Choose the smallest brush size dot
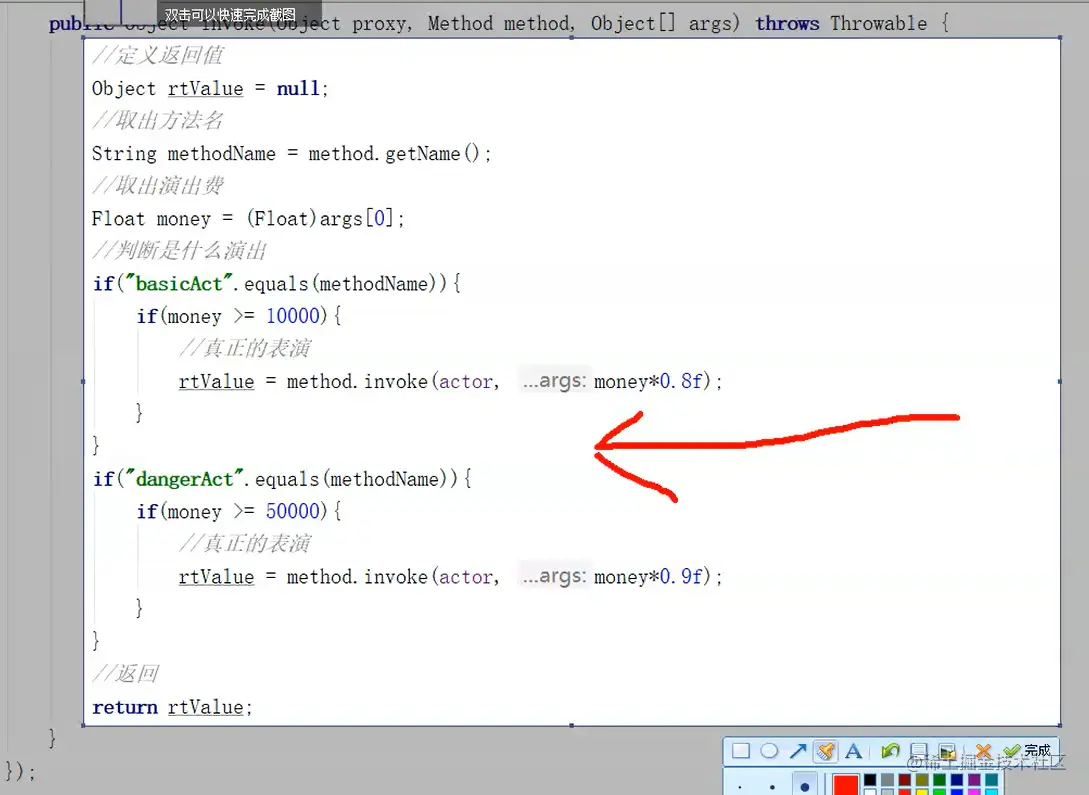 click(740, 787)
